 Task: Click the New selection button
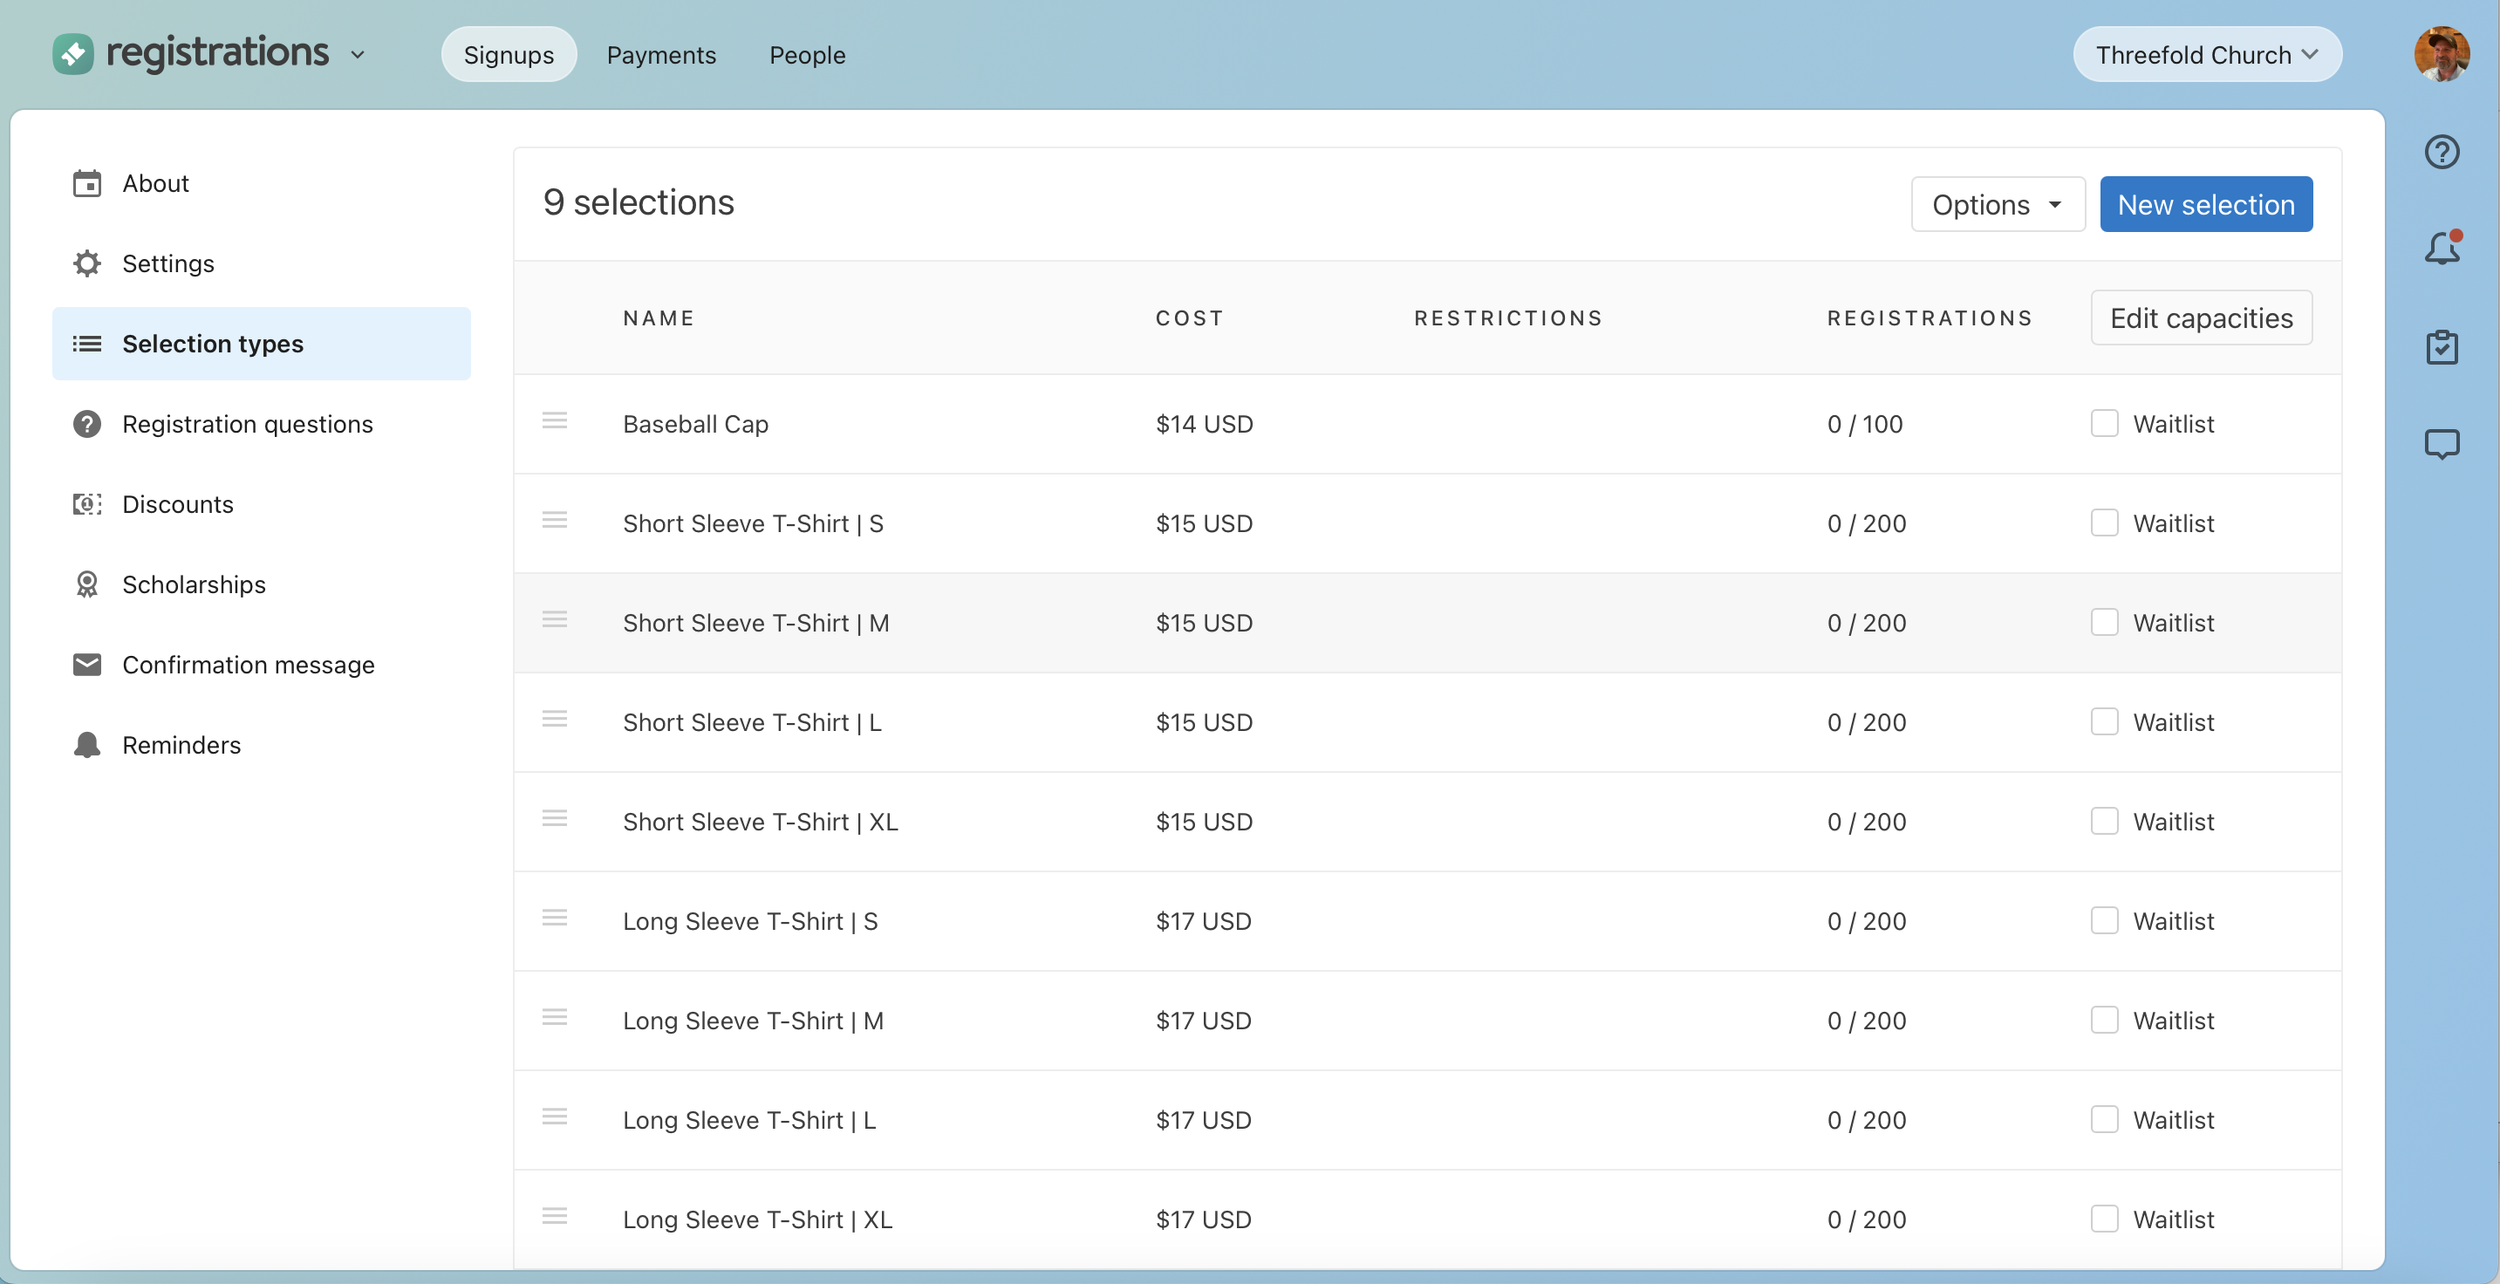pyautogui.click(x=2205, y=204)
